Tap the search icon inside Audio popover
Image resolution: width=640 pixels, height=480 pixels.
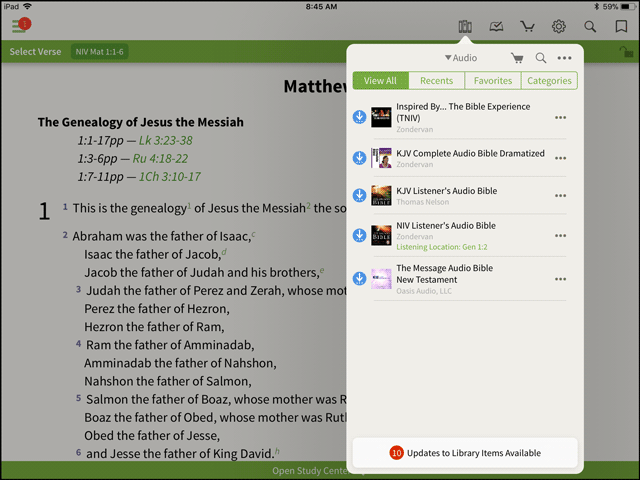541,58
